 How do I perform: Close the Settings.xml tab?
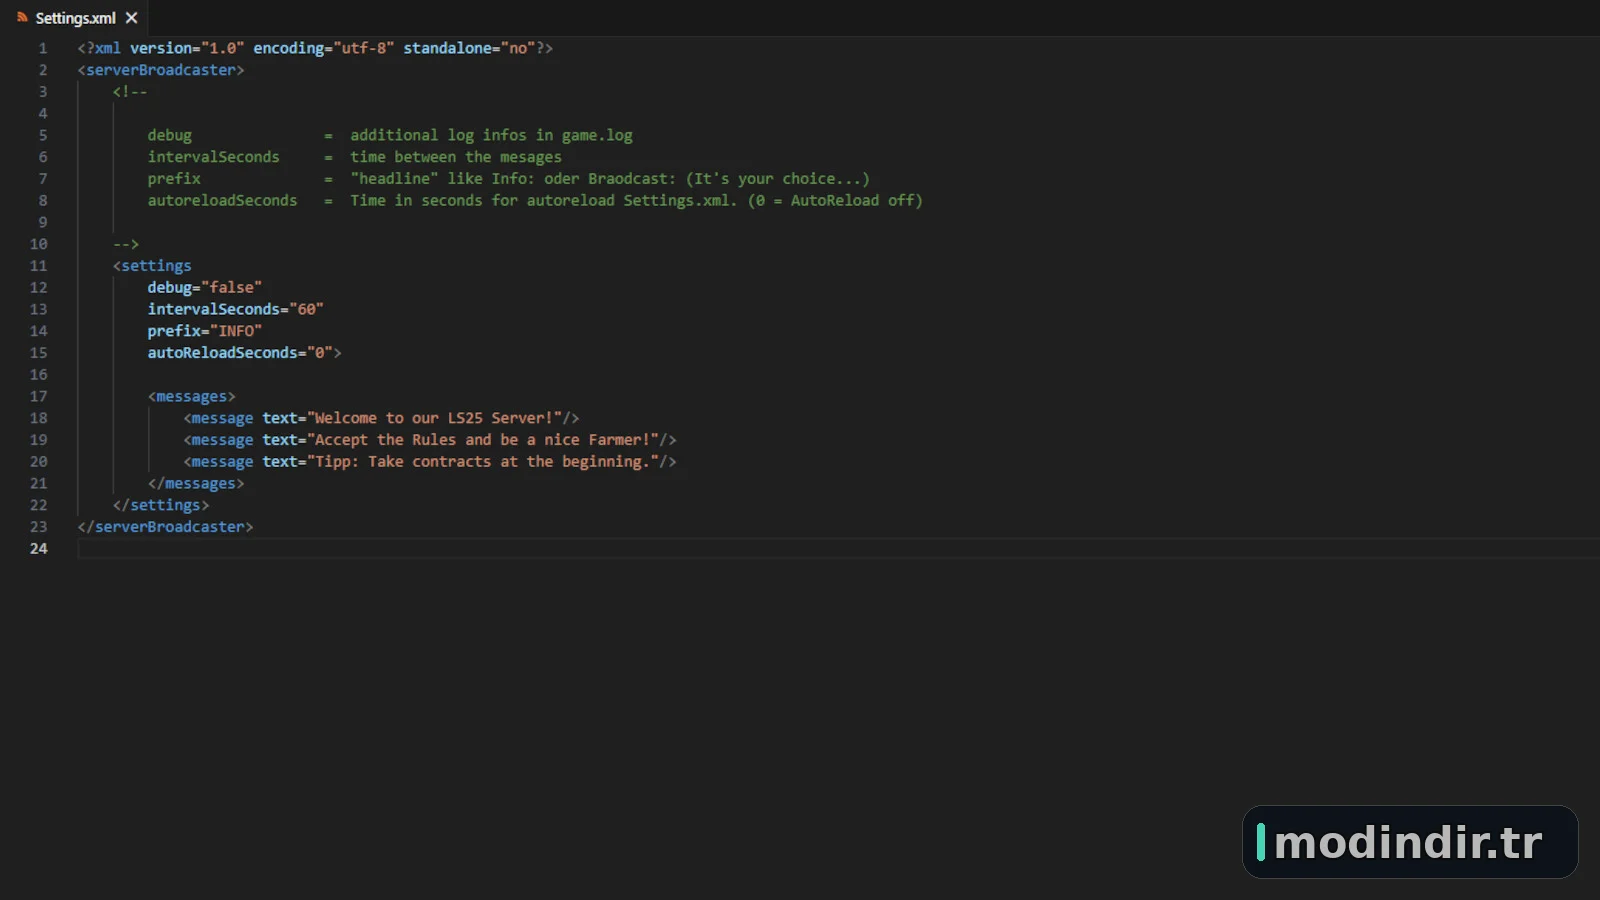pyautogui.click(x=131, y=18)
